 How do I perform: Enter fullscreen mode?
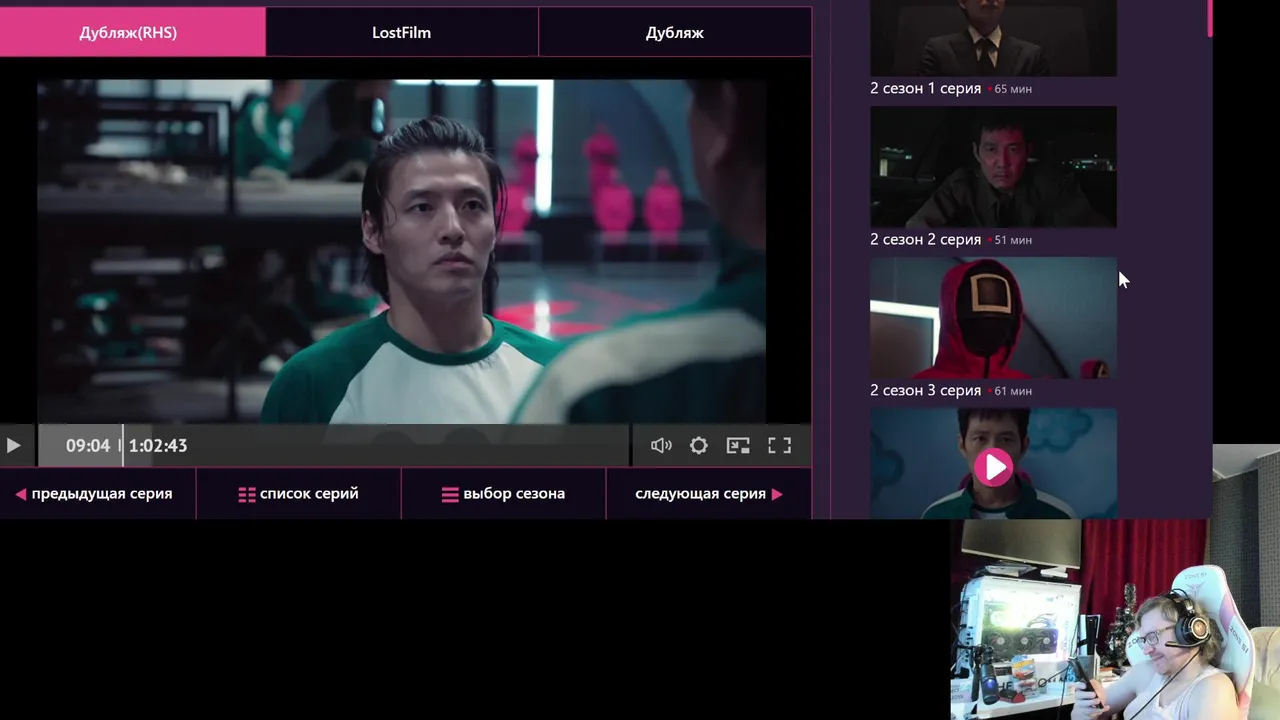(x=779, y=446)
